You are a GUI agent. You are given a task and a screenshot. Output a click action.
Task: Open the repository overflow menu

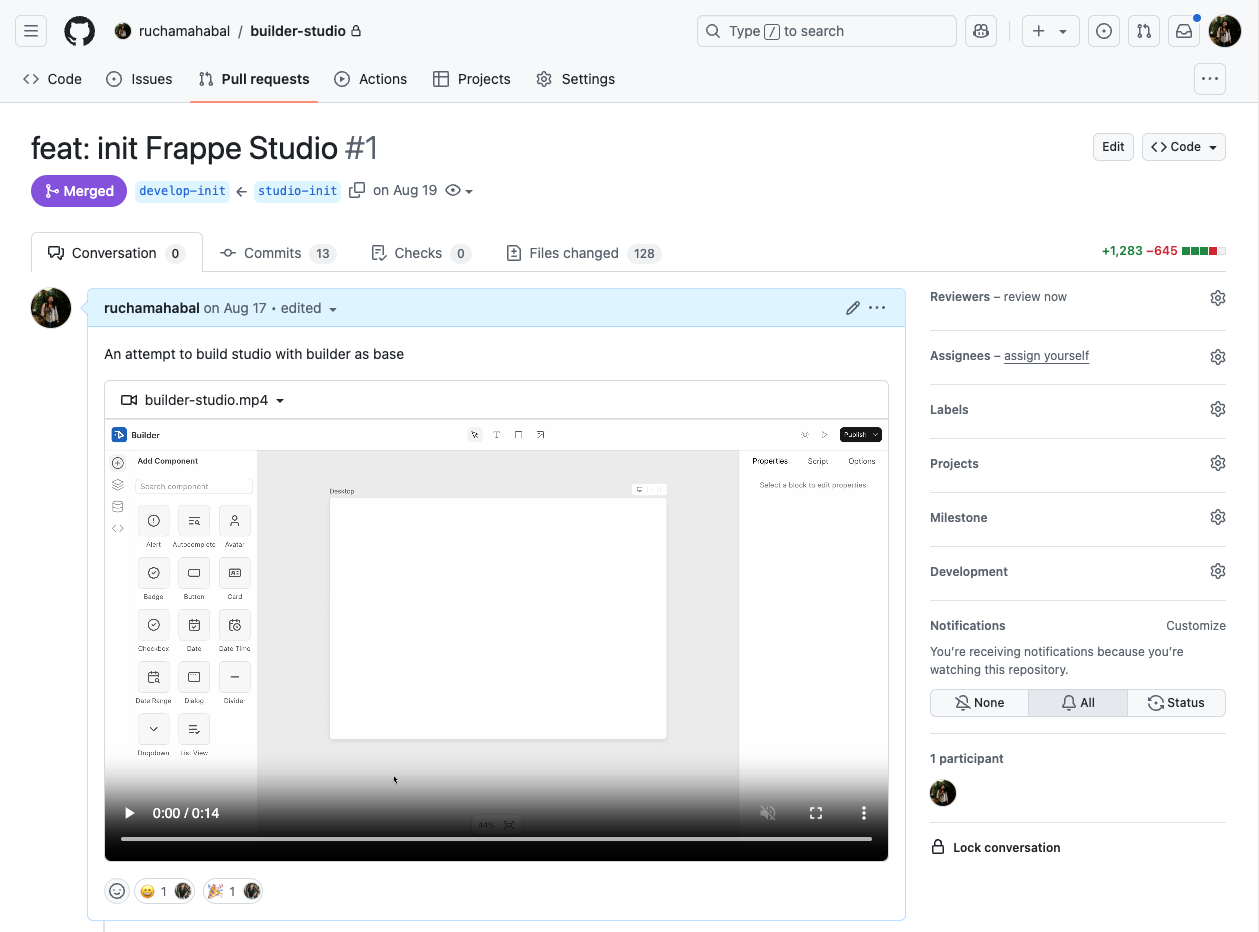click(x=1210, y=79)
